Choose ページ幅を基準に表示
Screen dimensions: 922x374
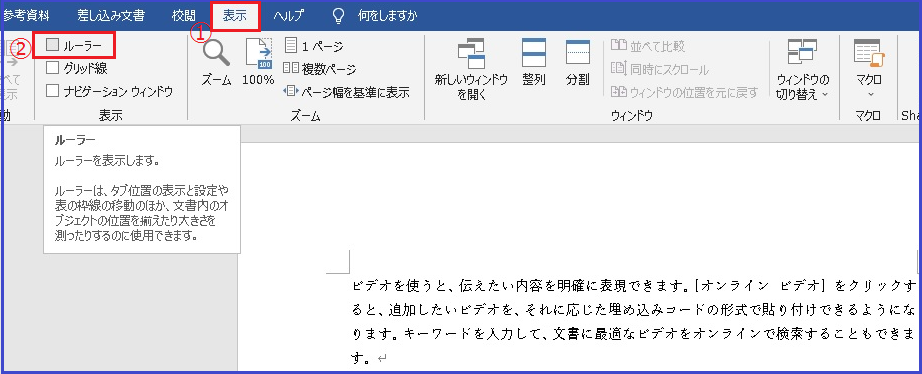(x=347, y=92)
